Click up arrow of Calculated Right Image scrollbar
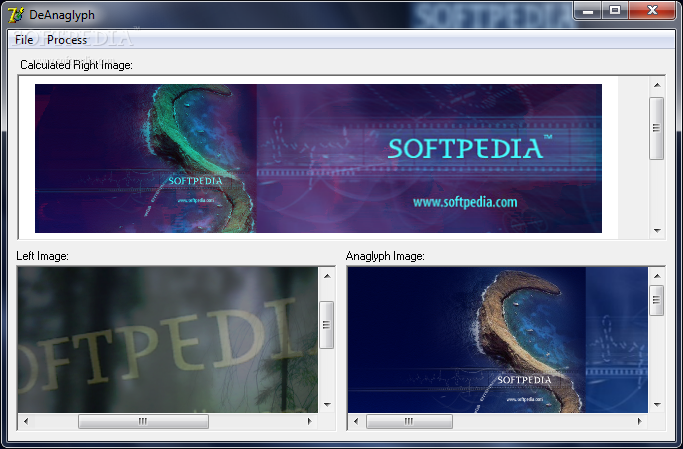This screenshot has height=449, width=683. [657, 85]
